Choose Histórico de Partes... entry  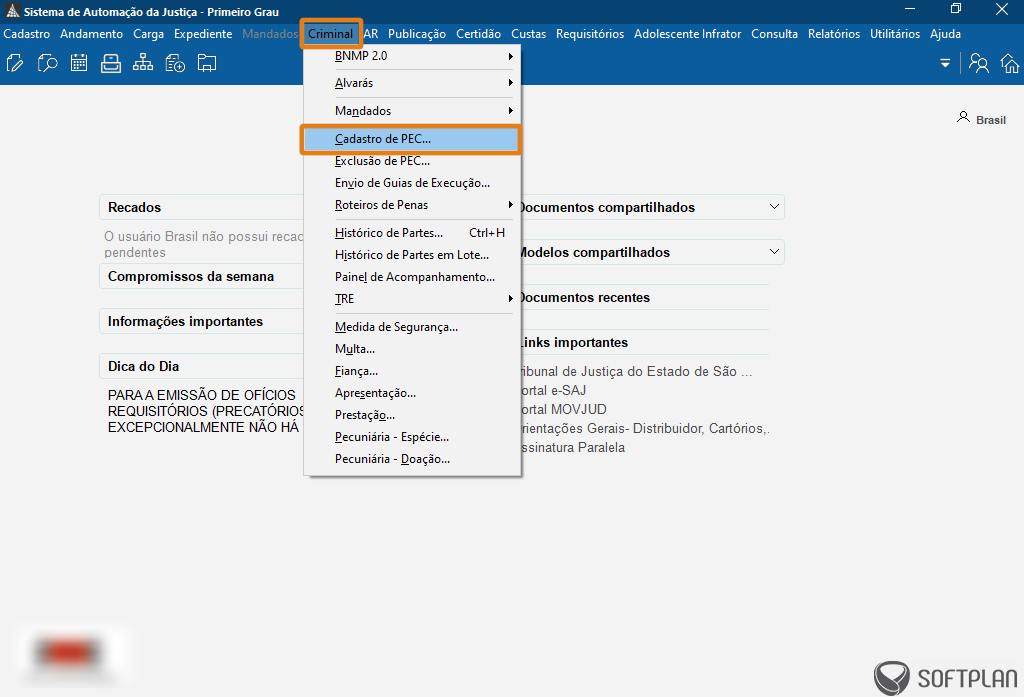click(x=411, y=233)
